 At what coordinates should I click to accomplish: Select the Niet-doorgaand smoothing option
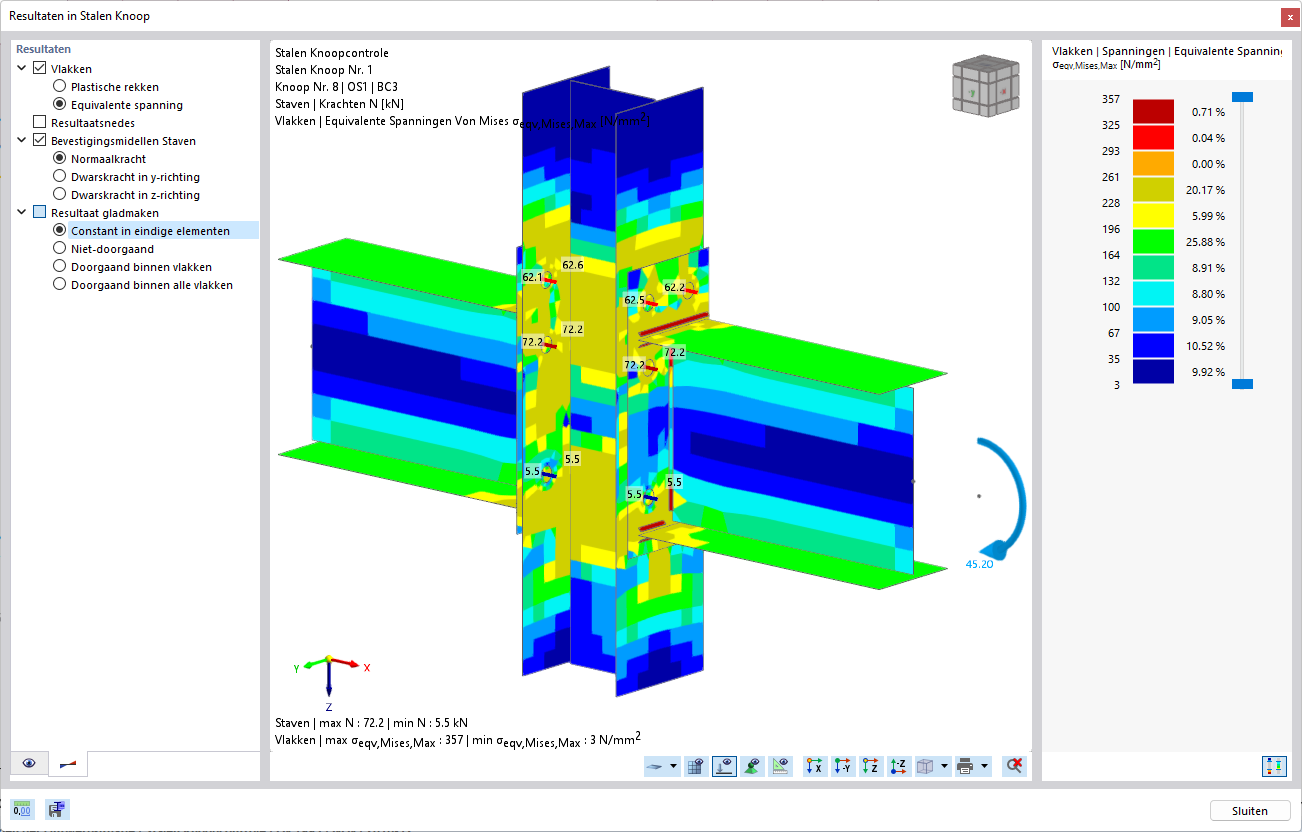pos(60,249)
